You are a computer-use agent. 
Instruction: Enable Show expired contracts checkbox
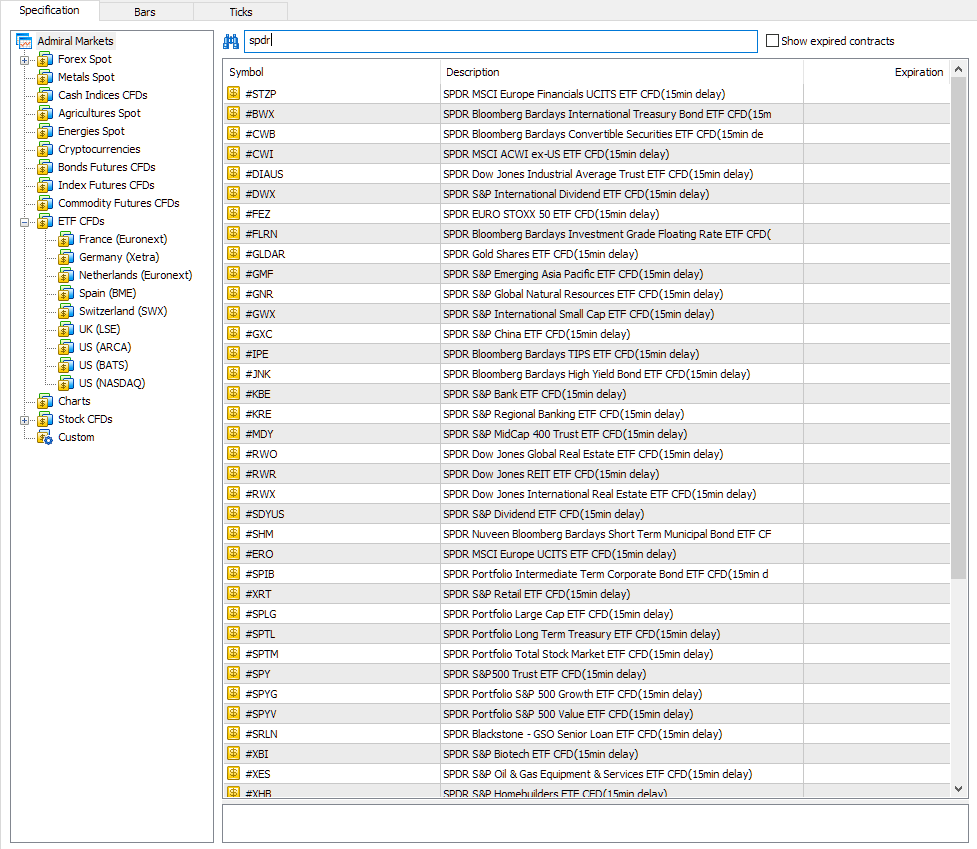point(772,41)
